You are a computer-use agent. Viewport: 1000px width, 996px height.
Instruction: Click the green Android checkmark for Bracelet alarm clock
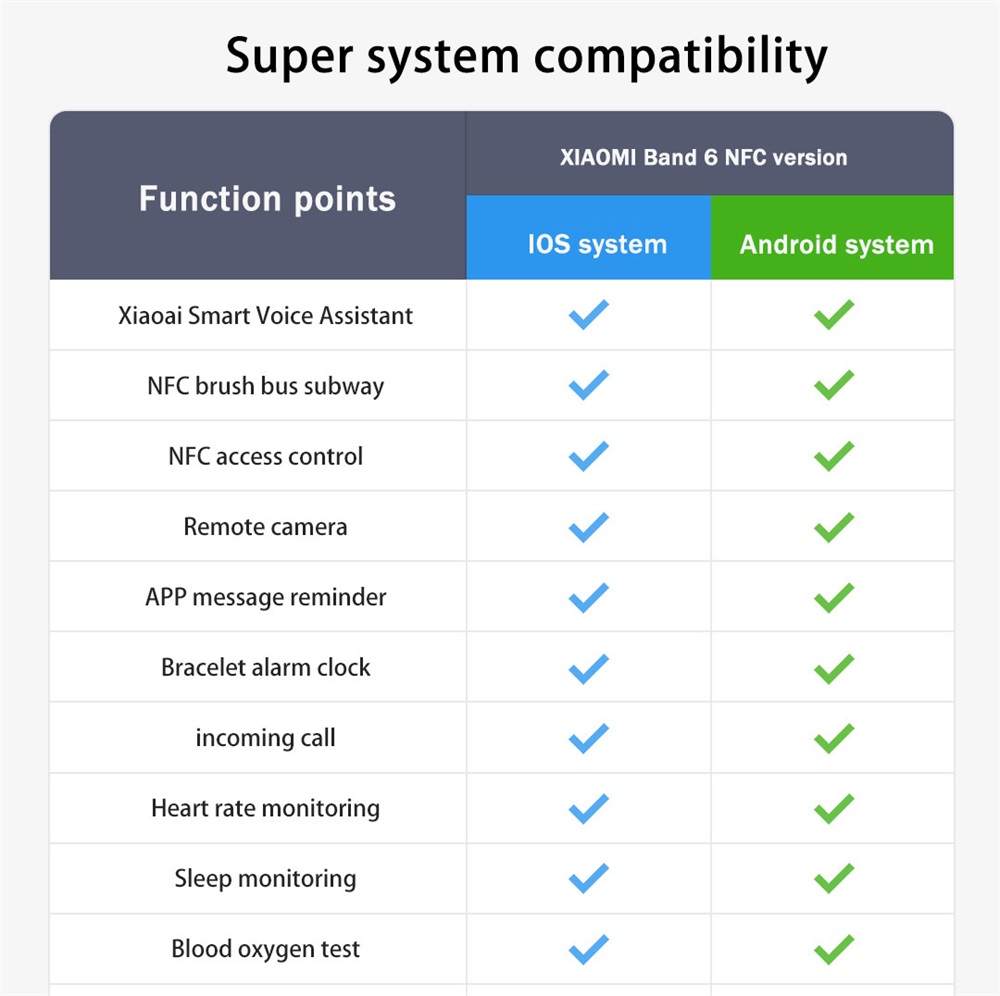(x=833, y=667)
